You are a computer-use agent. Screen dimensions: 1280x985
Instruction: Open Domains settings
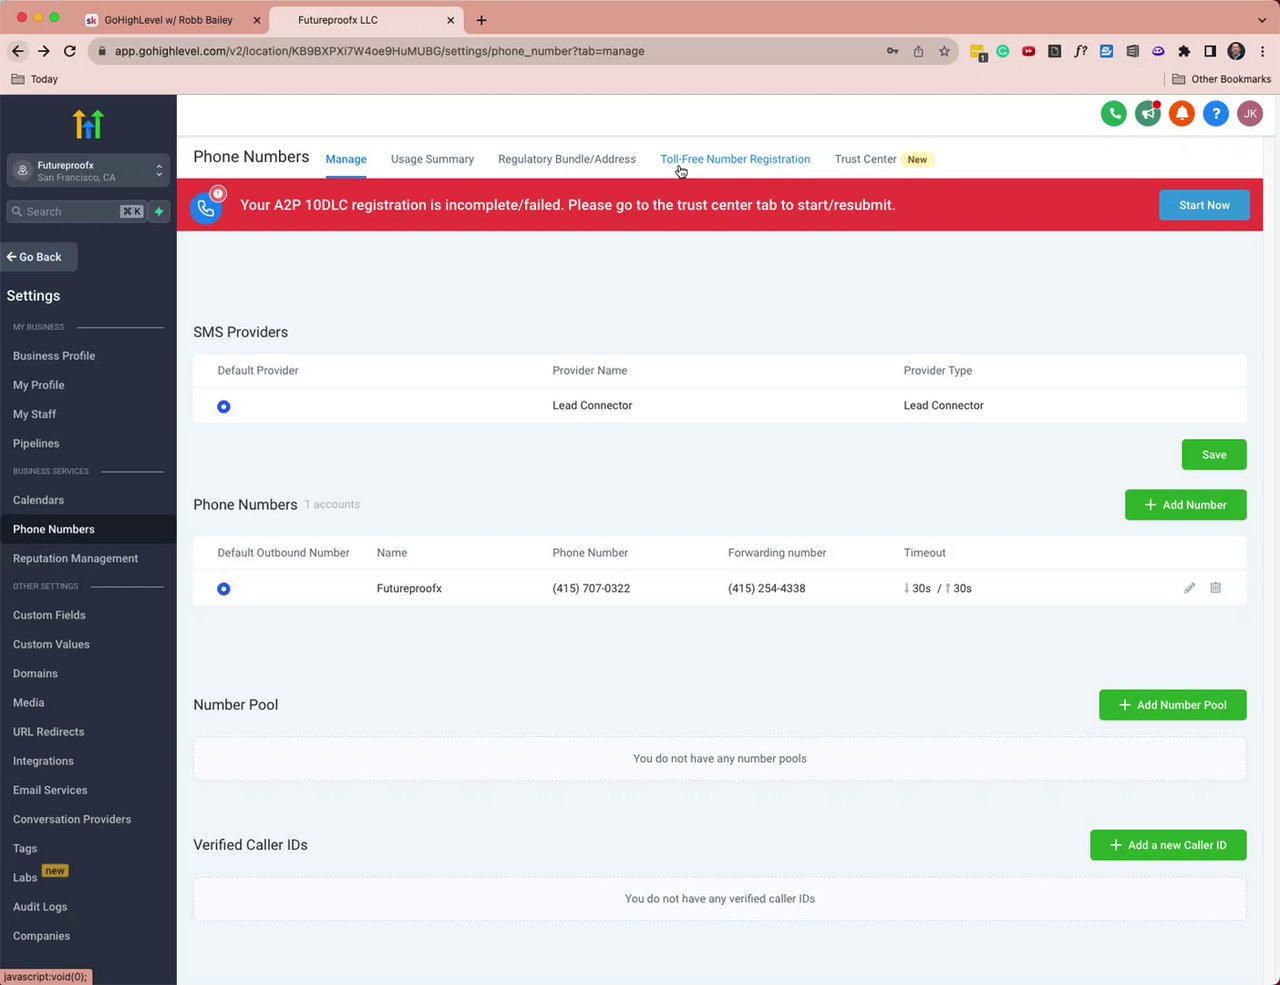point(35,673)
